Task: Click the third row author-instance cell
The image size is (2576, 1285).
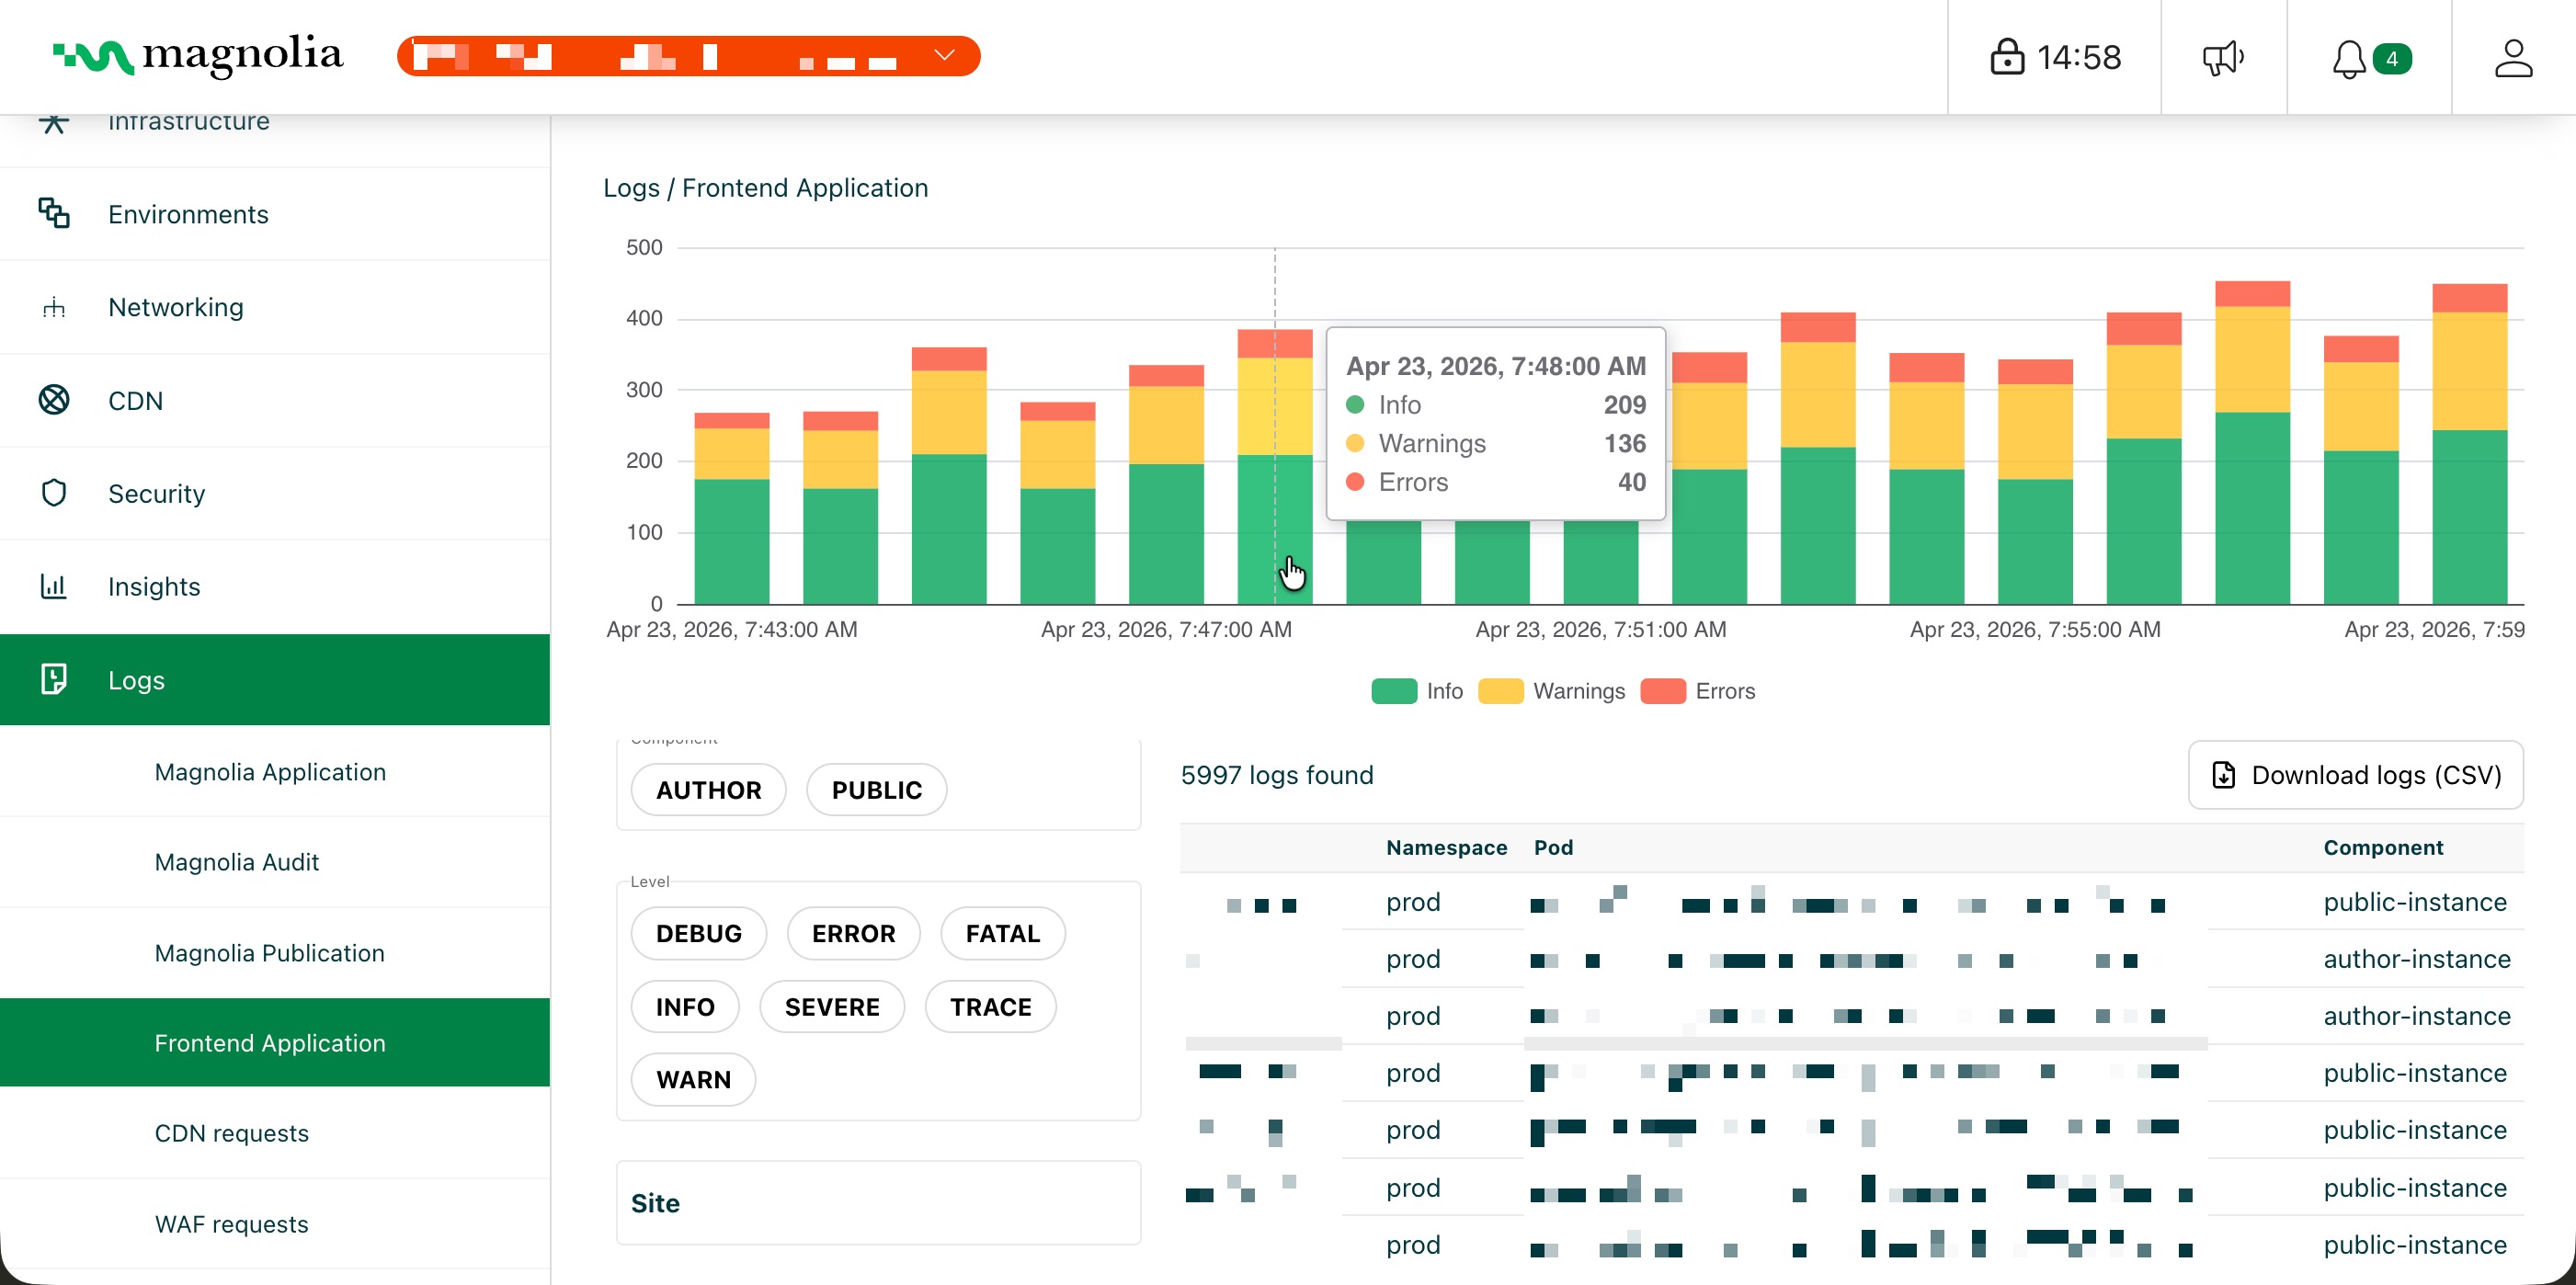Action: pos(2417,1016)
